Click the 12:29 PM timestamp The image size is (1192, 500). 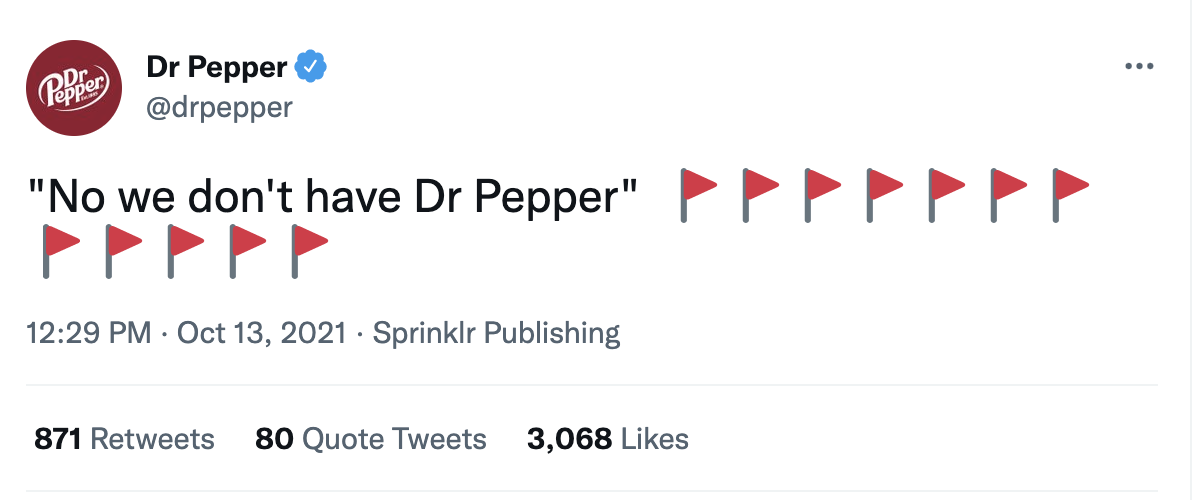[x=88, y=334]
